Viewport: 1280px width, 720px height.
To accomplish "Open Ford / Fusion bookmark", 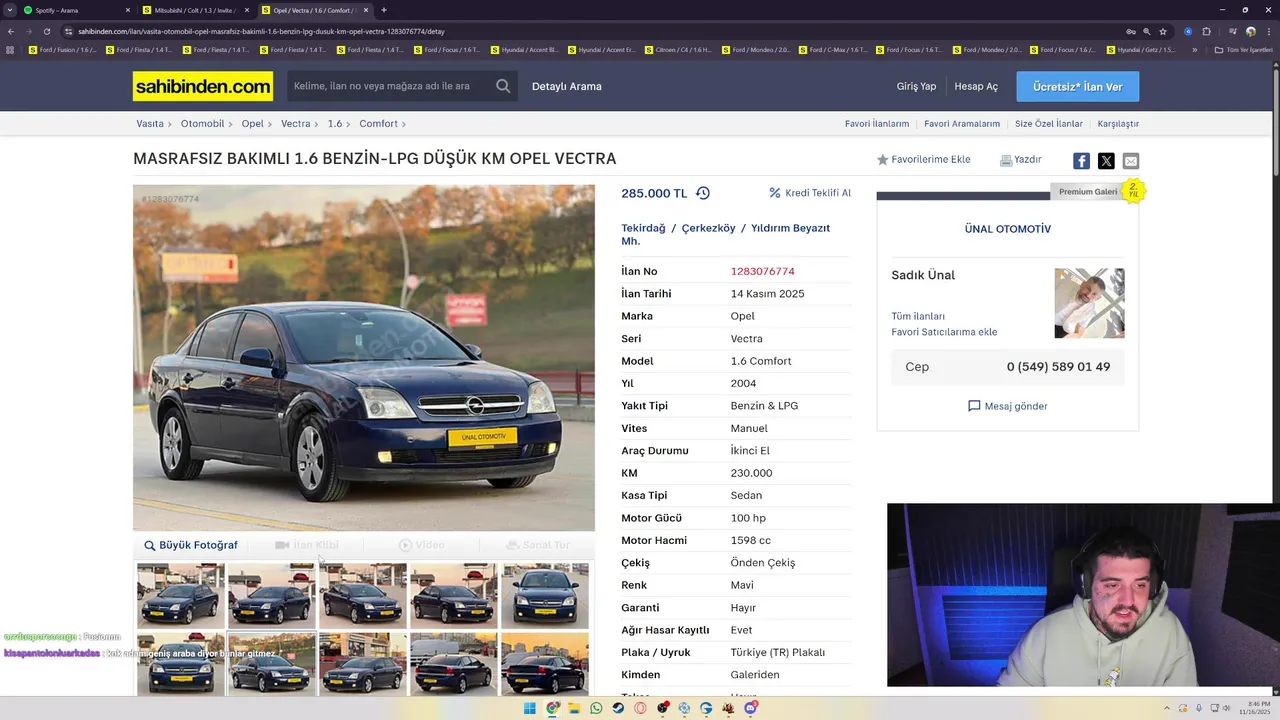I will [x=64, y=50].
